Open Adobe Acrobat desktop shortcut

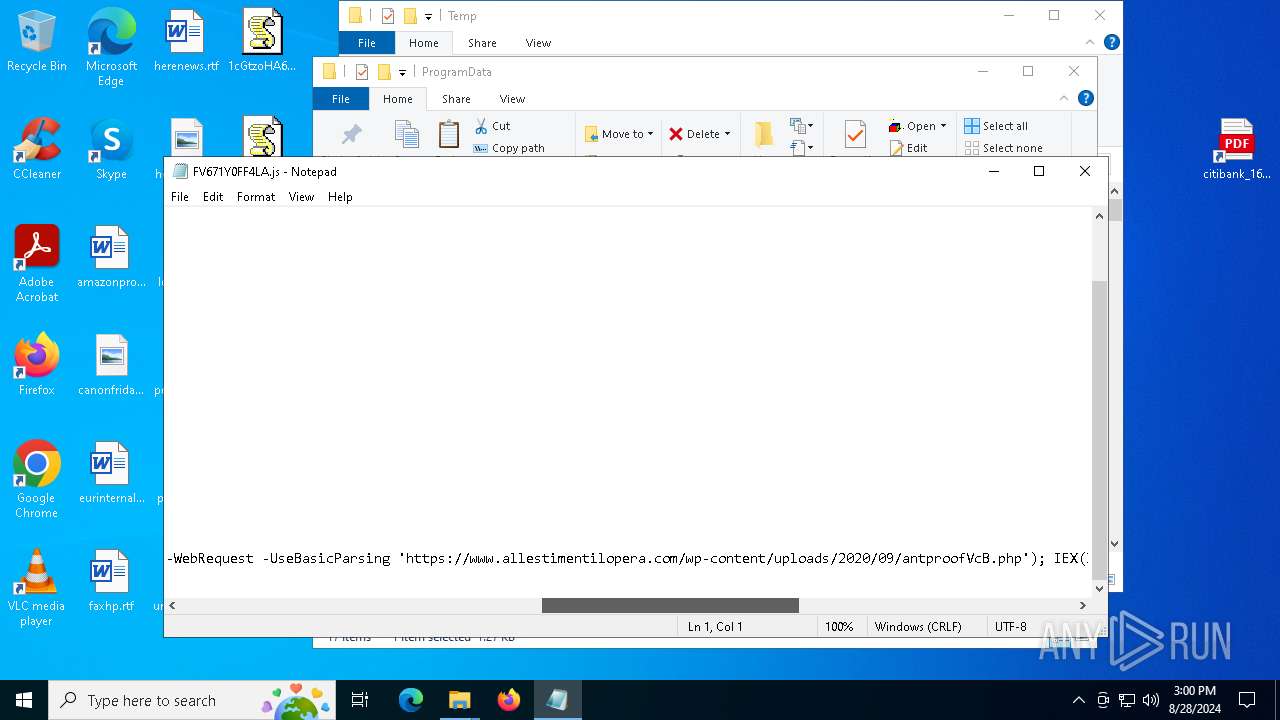click(x=36, y=264)
